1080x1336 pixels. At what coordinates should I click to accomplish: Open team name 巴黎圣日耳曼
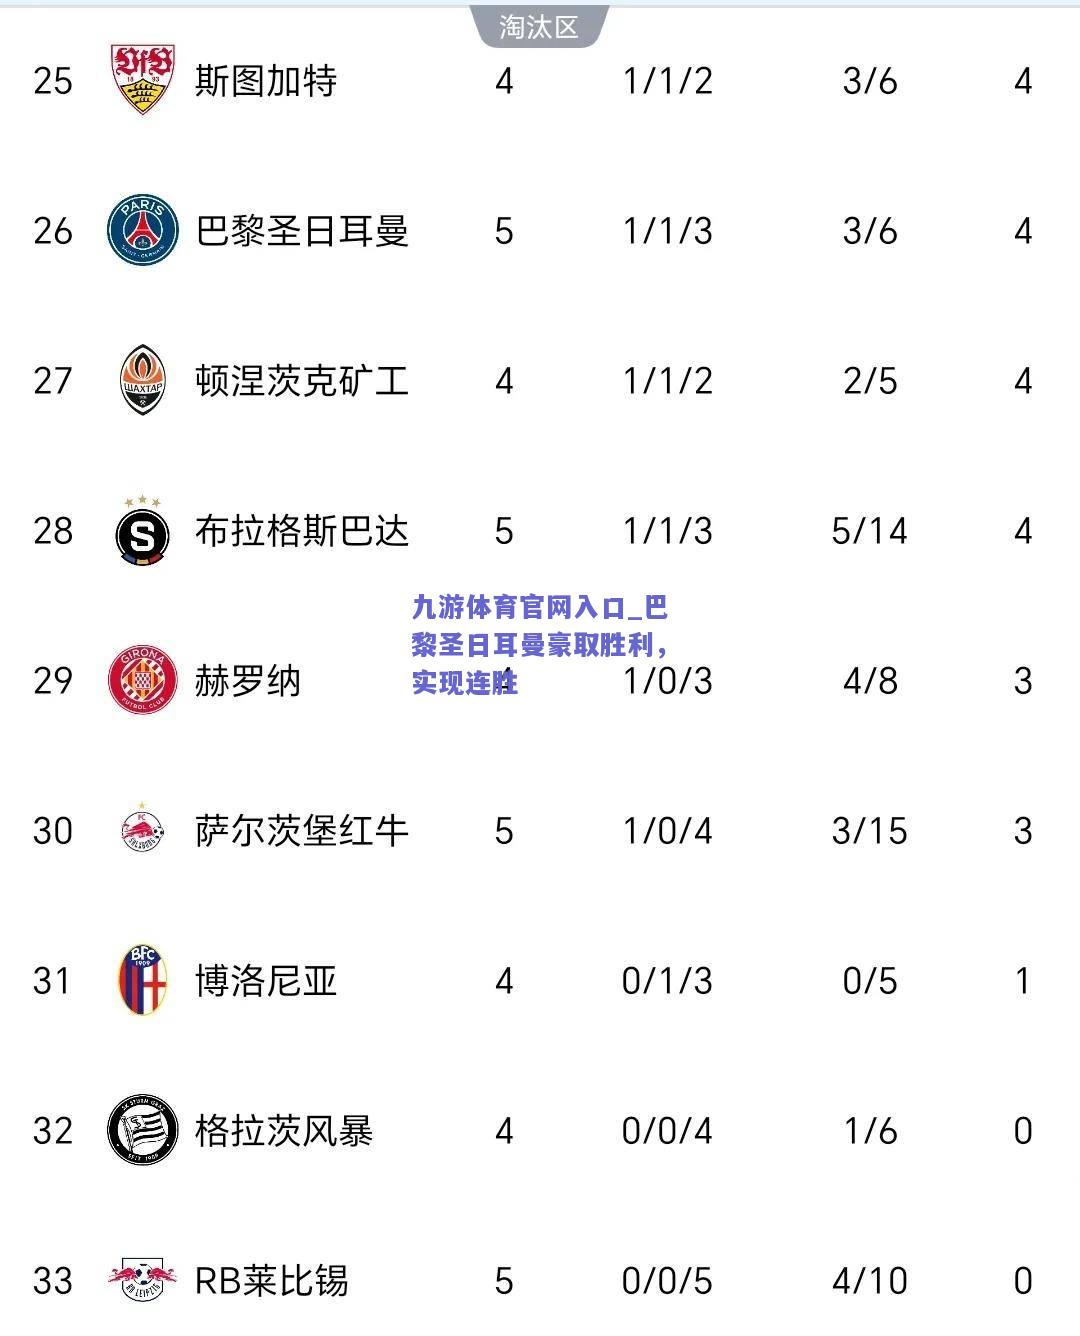pyautogui.click(x=302, y=231)
